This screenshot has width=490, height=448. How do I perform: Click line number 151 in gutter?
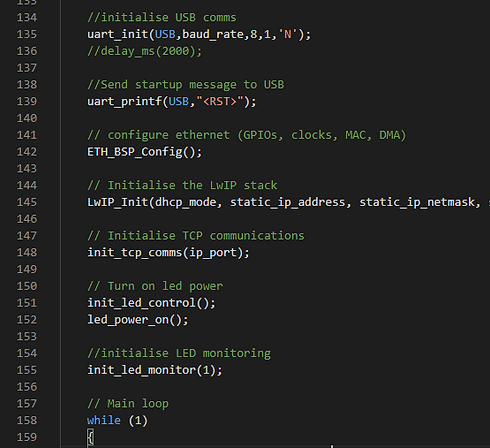(27, 303)
